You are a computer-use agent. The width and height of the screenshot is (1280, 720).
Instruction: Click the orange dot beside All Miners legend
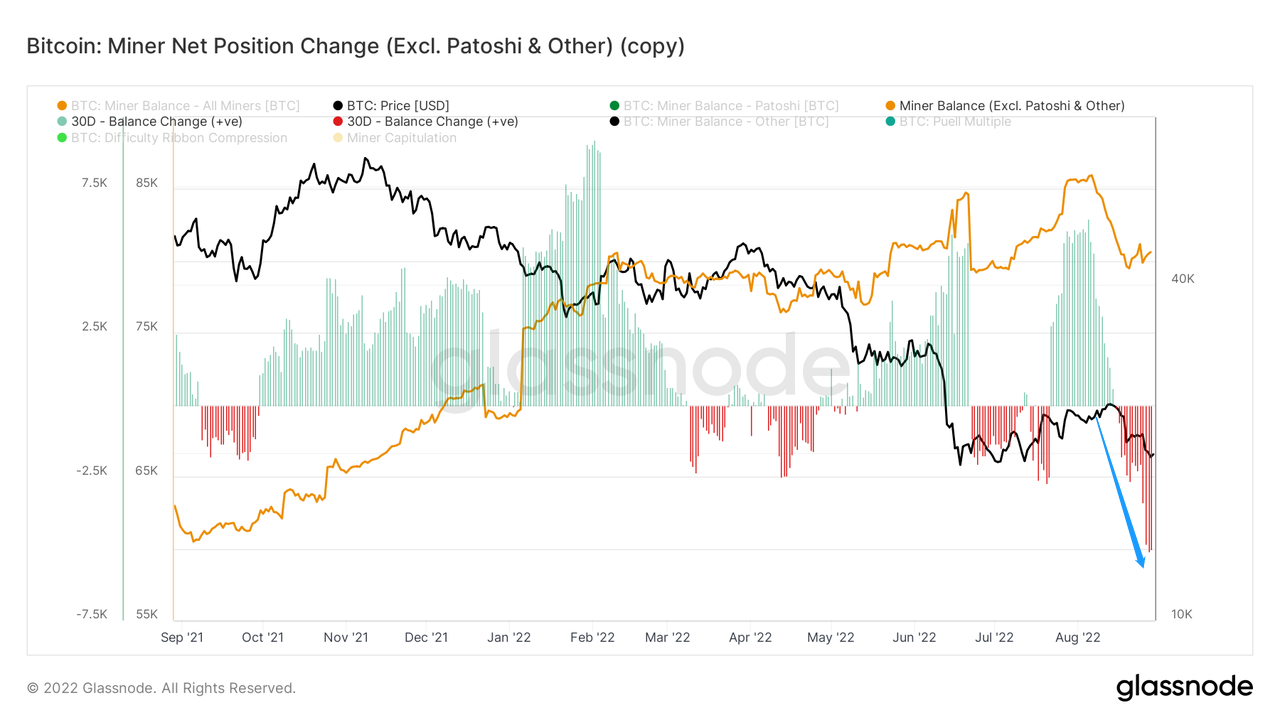(62, 106)
